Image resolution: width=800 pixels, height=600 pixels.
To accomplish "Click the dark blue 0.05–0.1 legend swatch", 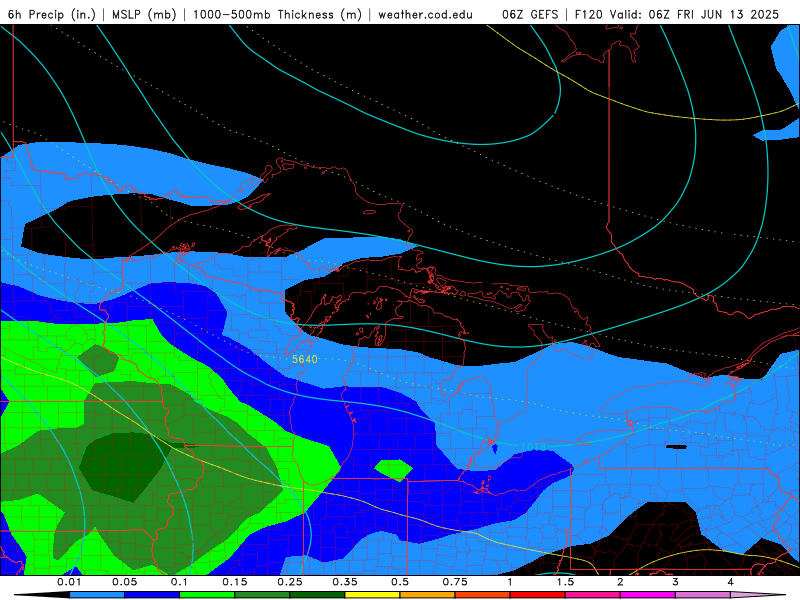I will click(x=152, y=595).
